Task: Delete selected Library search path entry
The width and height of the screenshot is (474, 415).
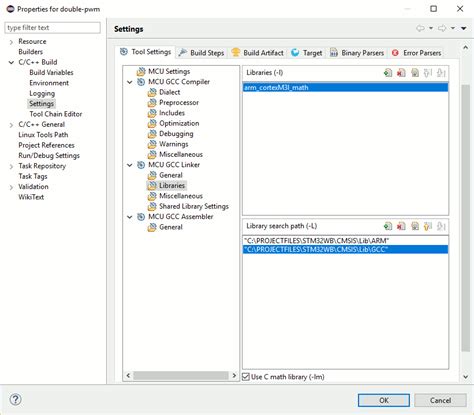Action: [401, 226]
